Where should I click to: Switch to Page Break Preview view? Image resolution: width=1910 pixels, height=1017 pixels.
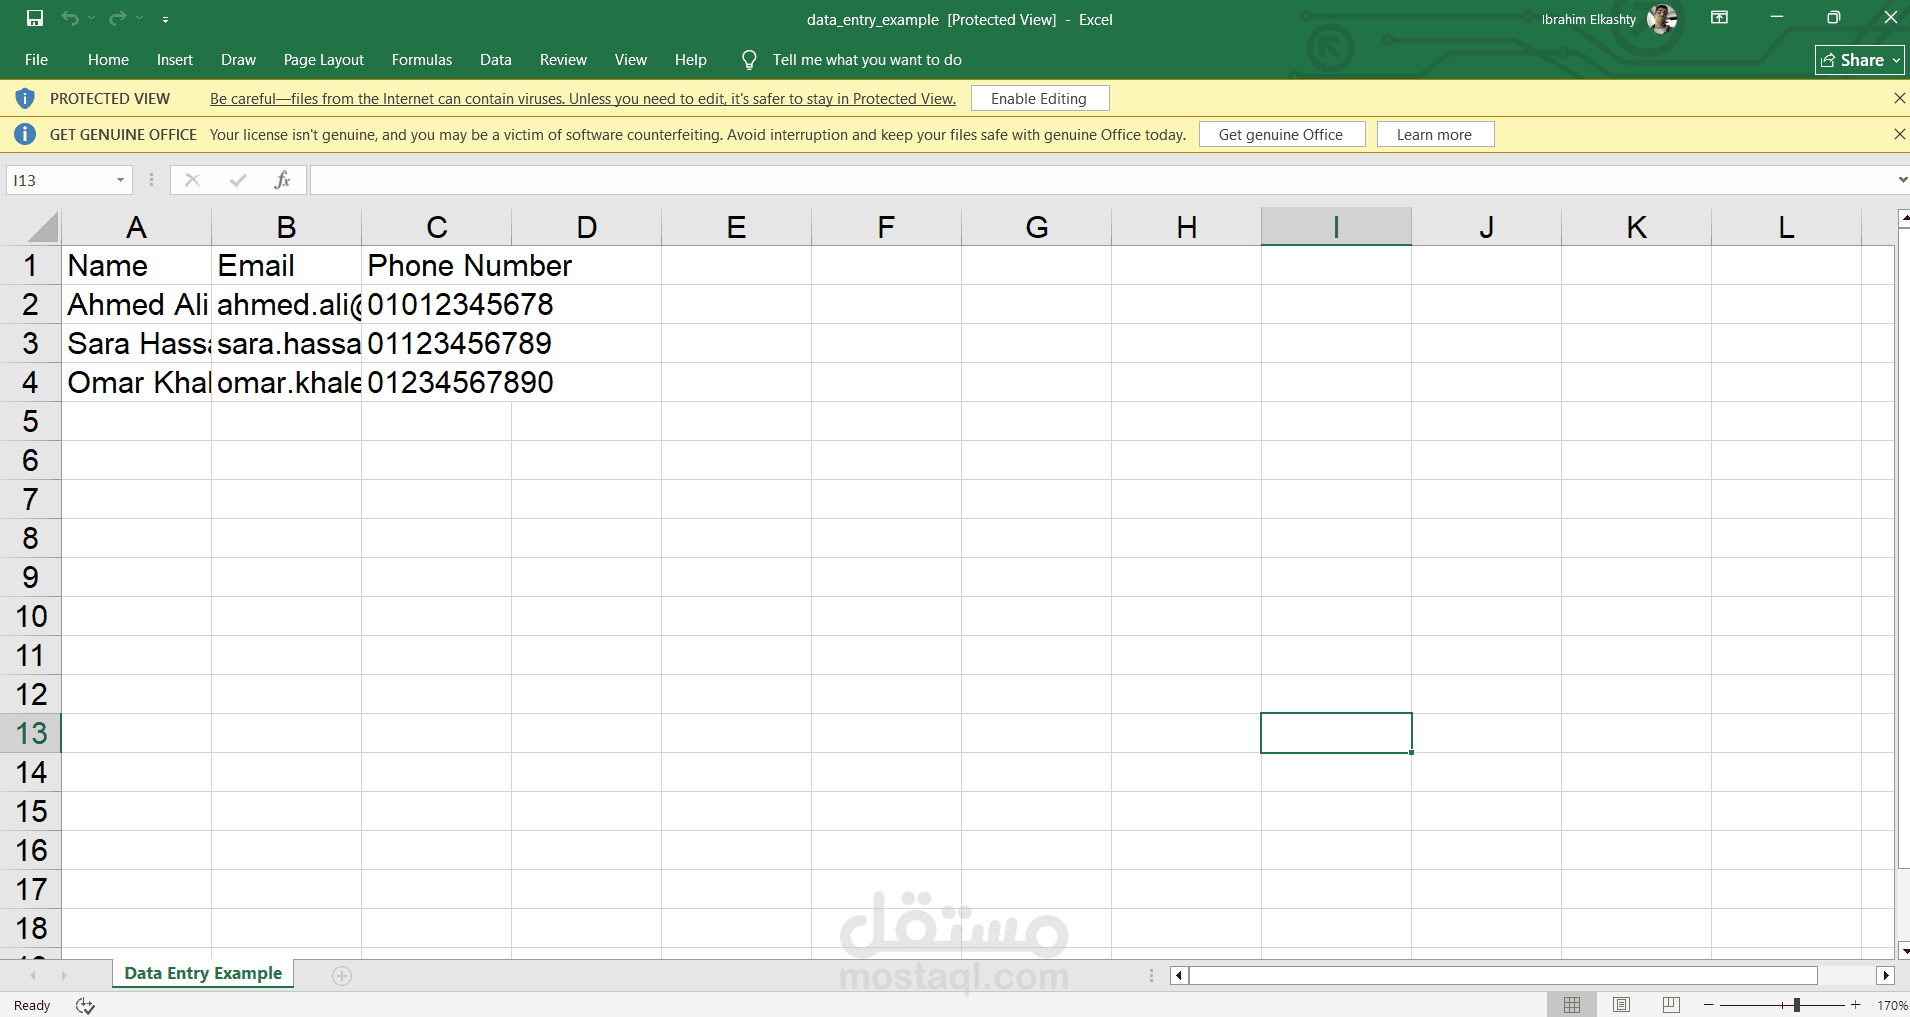(1670, 1005)
